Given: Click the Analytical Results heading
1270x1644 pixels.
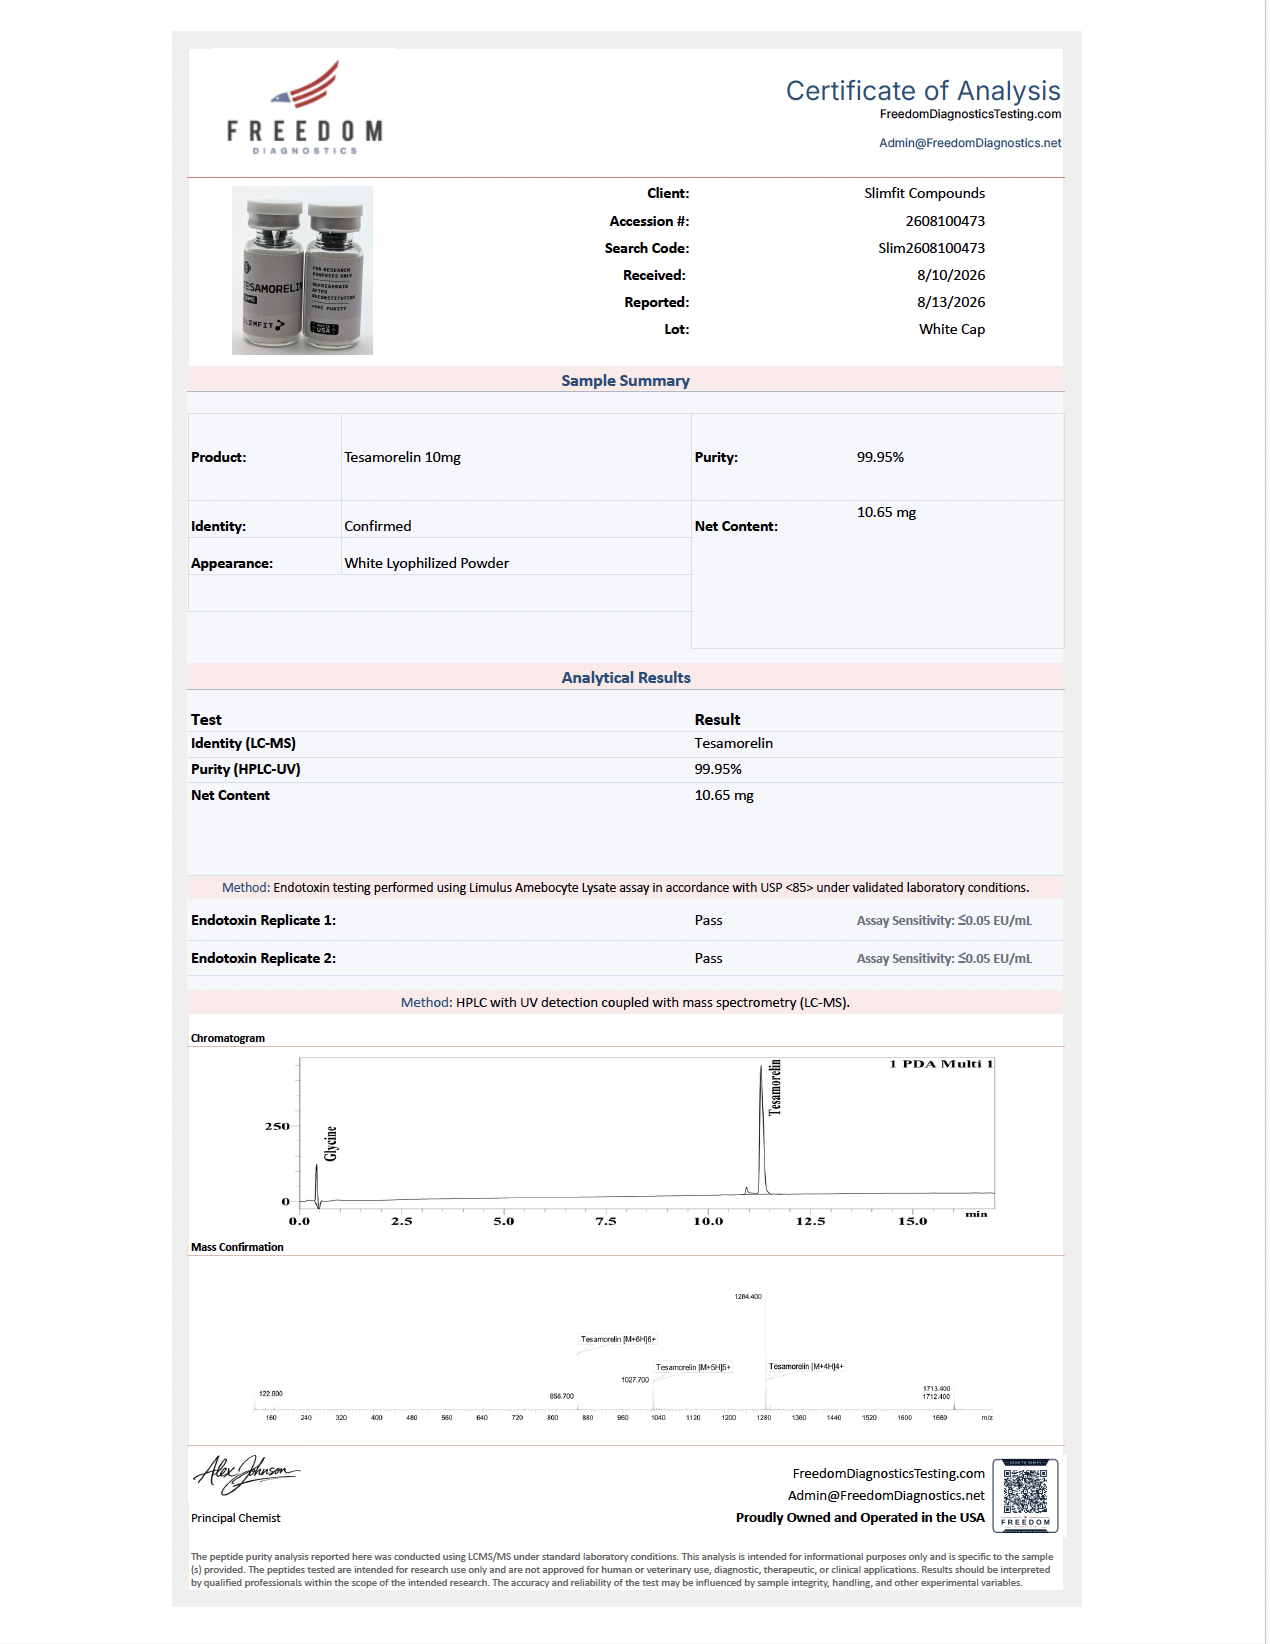Looking at the screenshot, I should tap(626, 677).
